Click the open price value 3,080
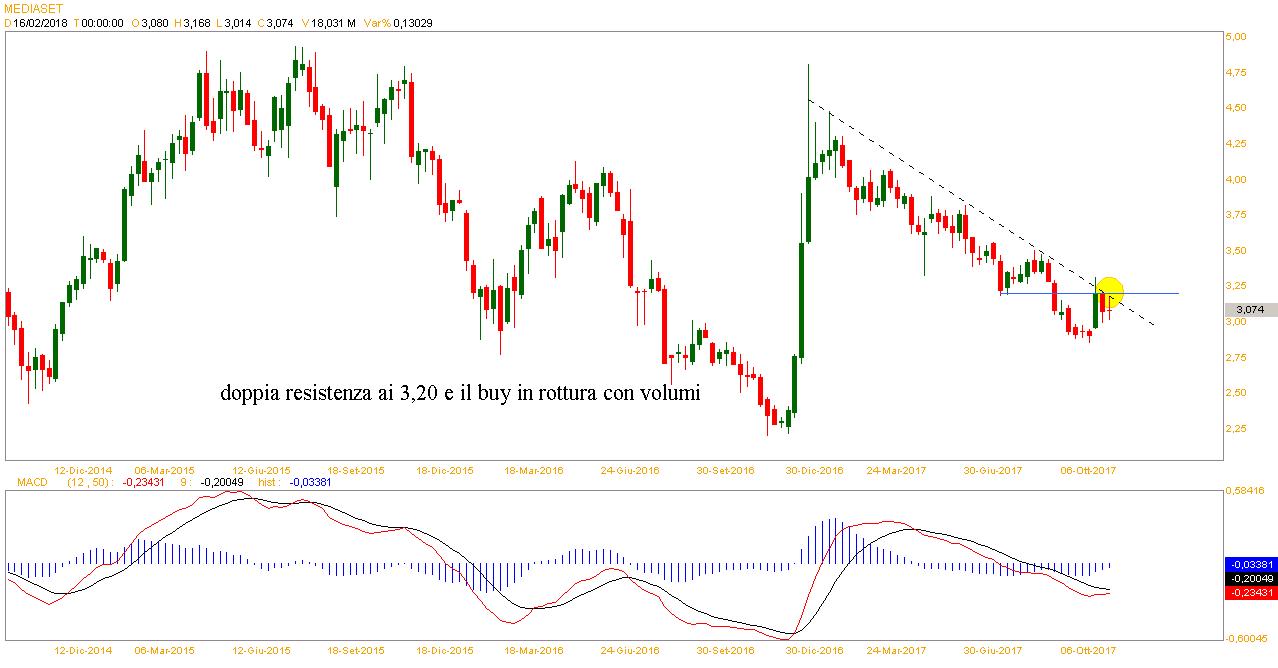The image size is (1278, 668). point(154,22)
